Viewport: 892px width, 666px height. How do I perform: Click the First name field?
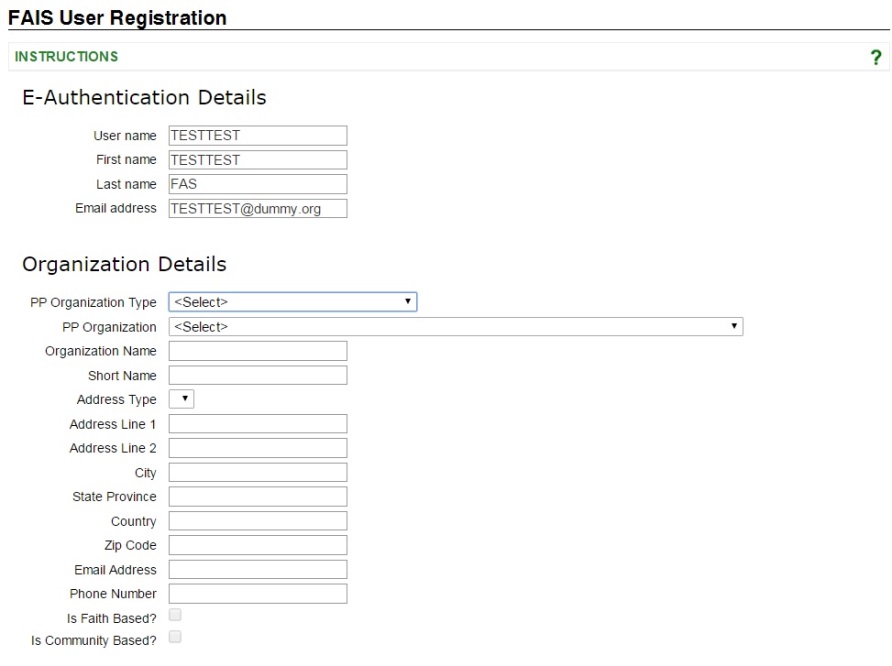(x=257, y=160)
